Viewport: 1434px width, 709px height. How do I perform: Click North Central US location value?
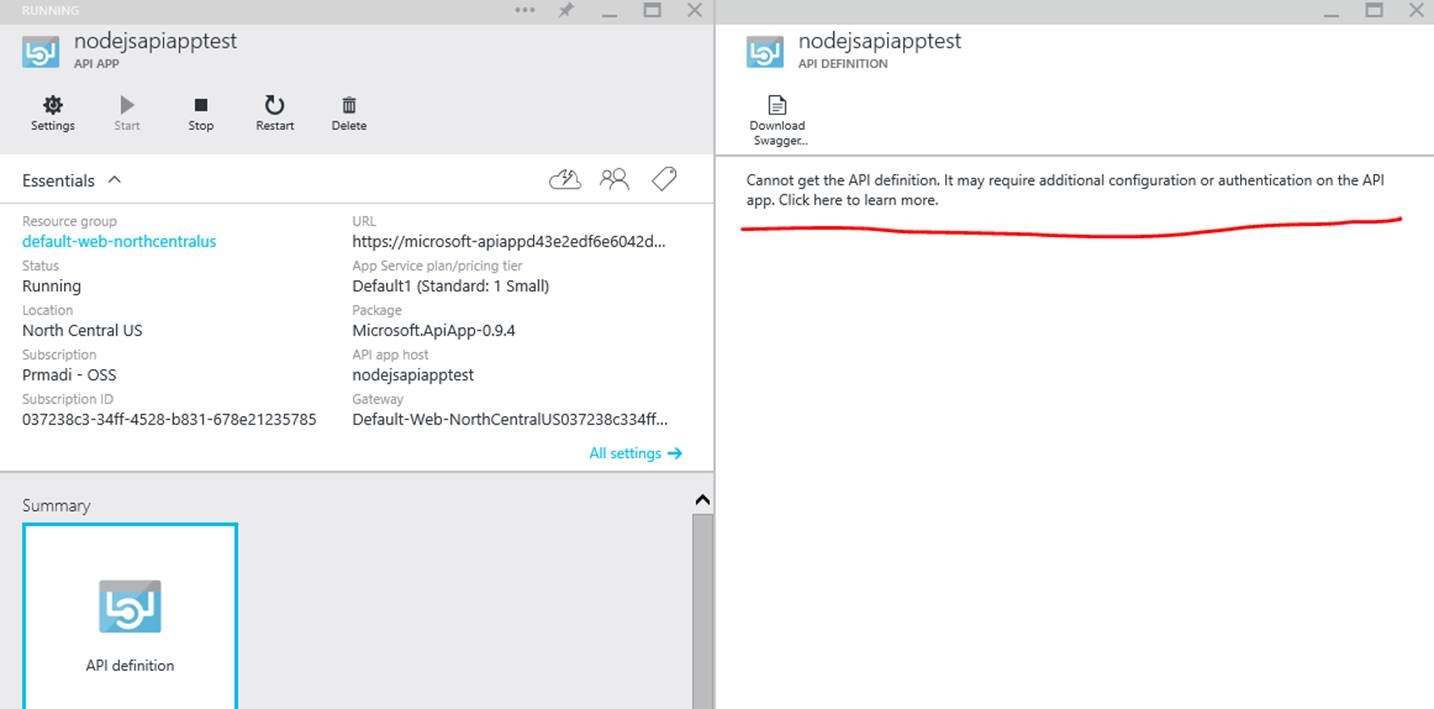tap(82, 330)
